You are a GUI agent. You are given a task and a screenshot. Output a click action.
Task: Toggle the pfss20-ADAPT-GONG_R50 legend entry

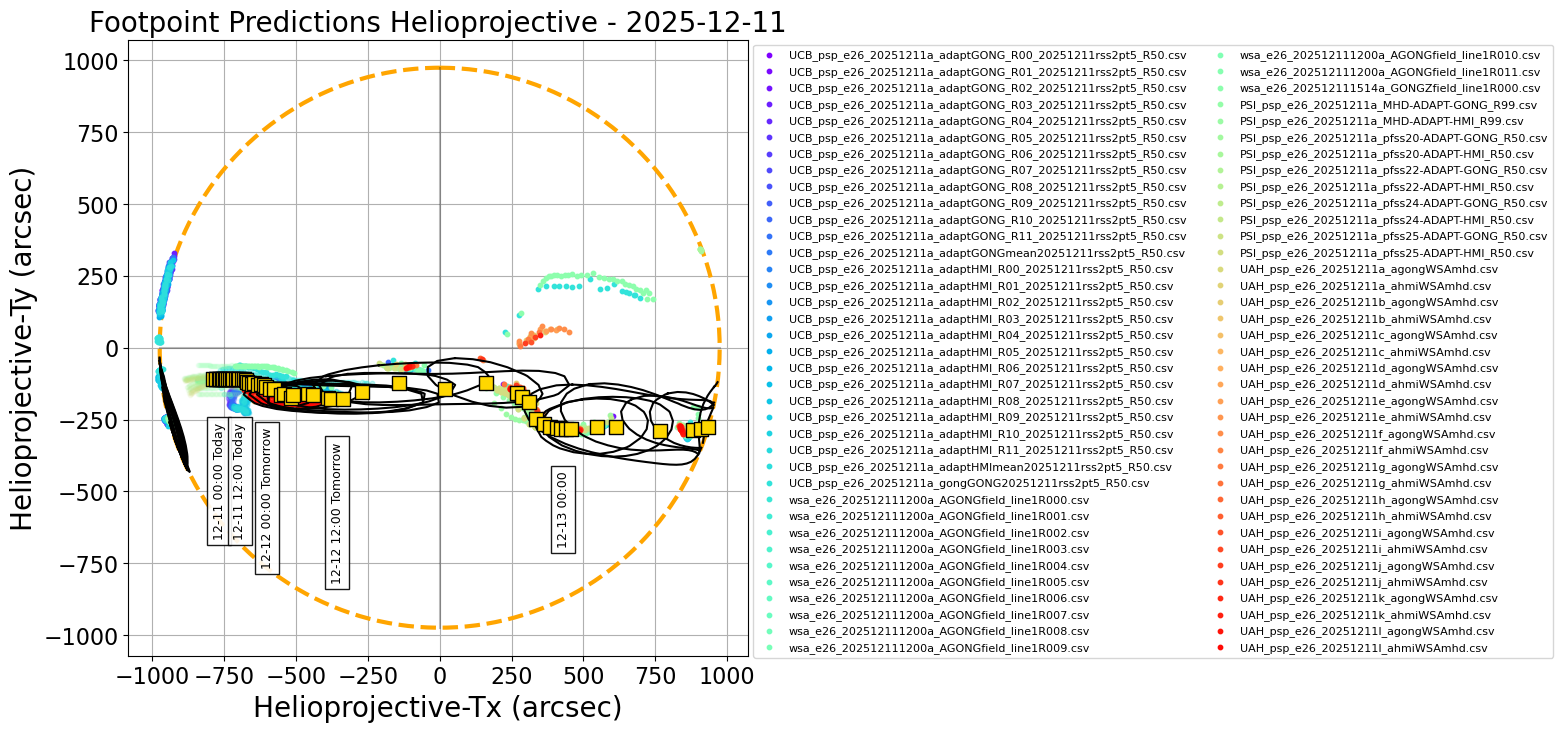(1222, 138)
